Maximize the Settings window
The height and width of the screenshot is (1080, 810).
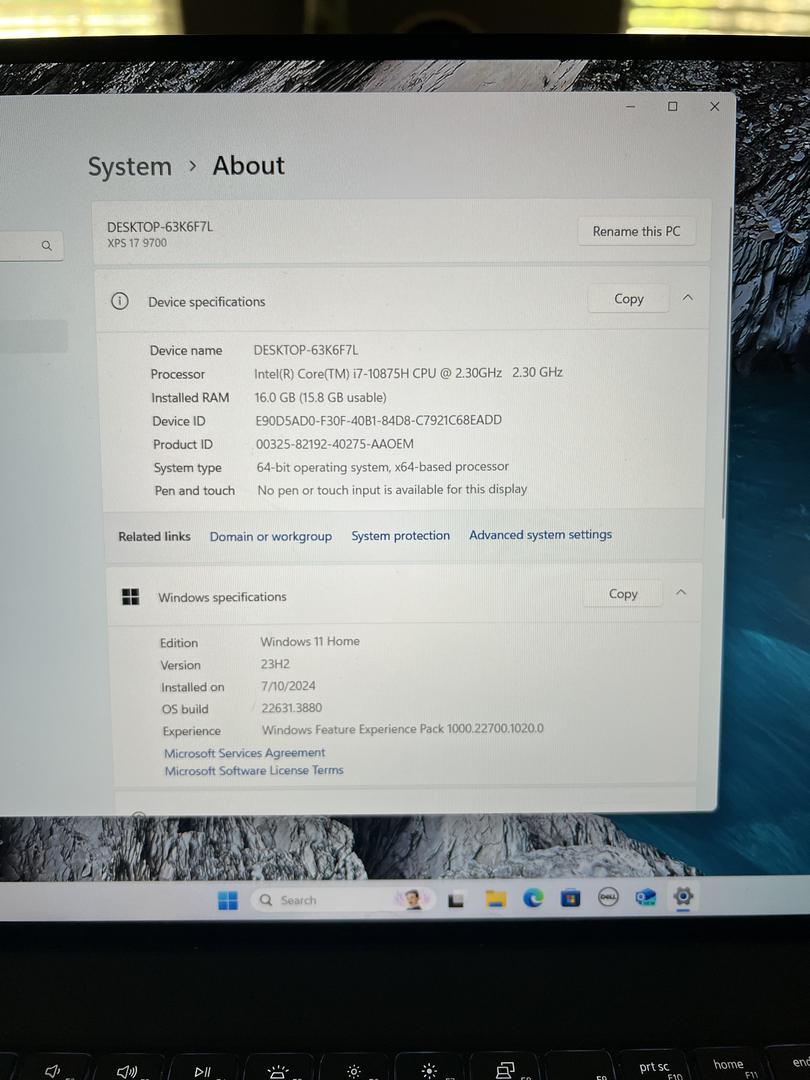coord(672,106)
